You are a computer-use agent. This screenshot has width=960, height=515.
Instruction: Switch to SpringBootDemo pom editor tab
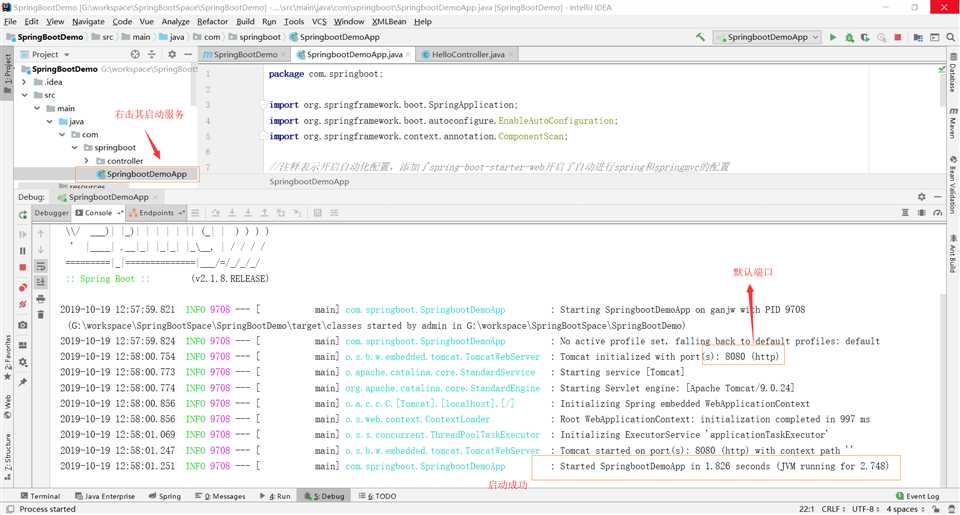(245, 55)
